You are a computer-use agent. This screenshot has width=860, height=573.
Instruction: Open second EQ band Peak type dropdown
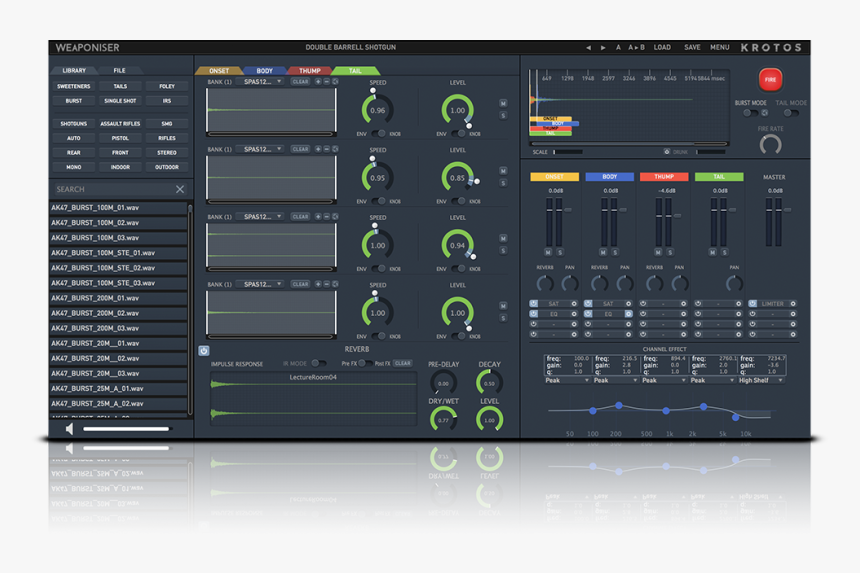(615, 381)
